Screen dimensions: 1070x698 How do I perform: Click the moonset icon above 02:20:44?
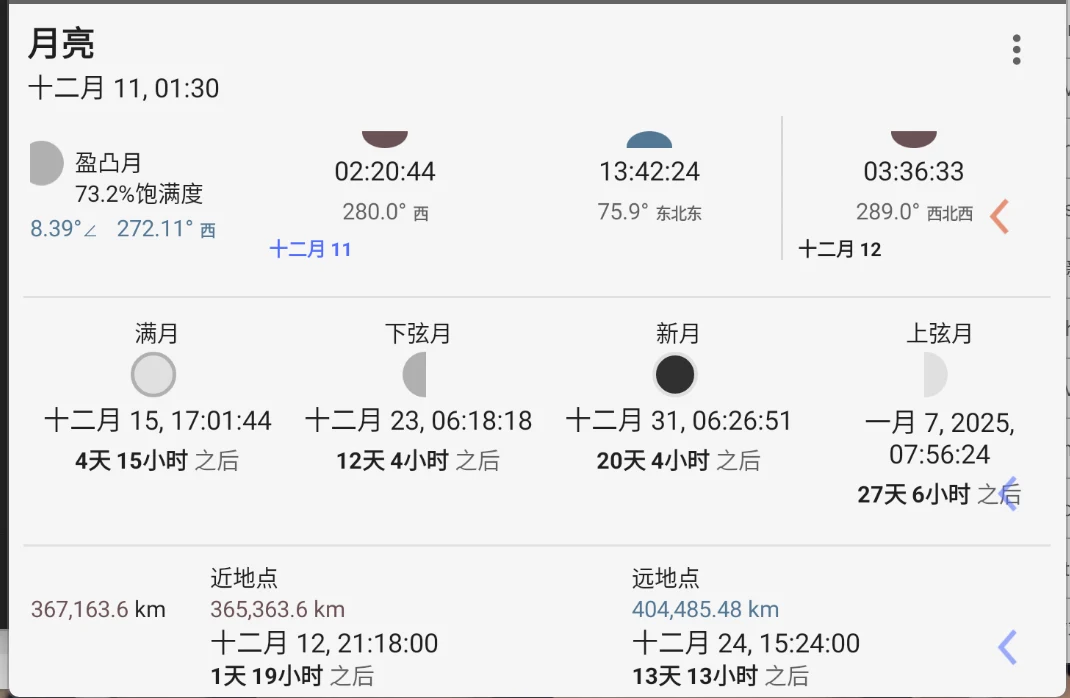coord(385,139)
